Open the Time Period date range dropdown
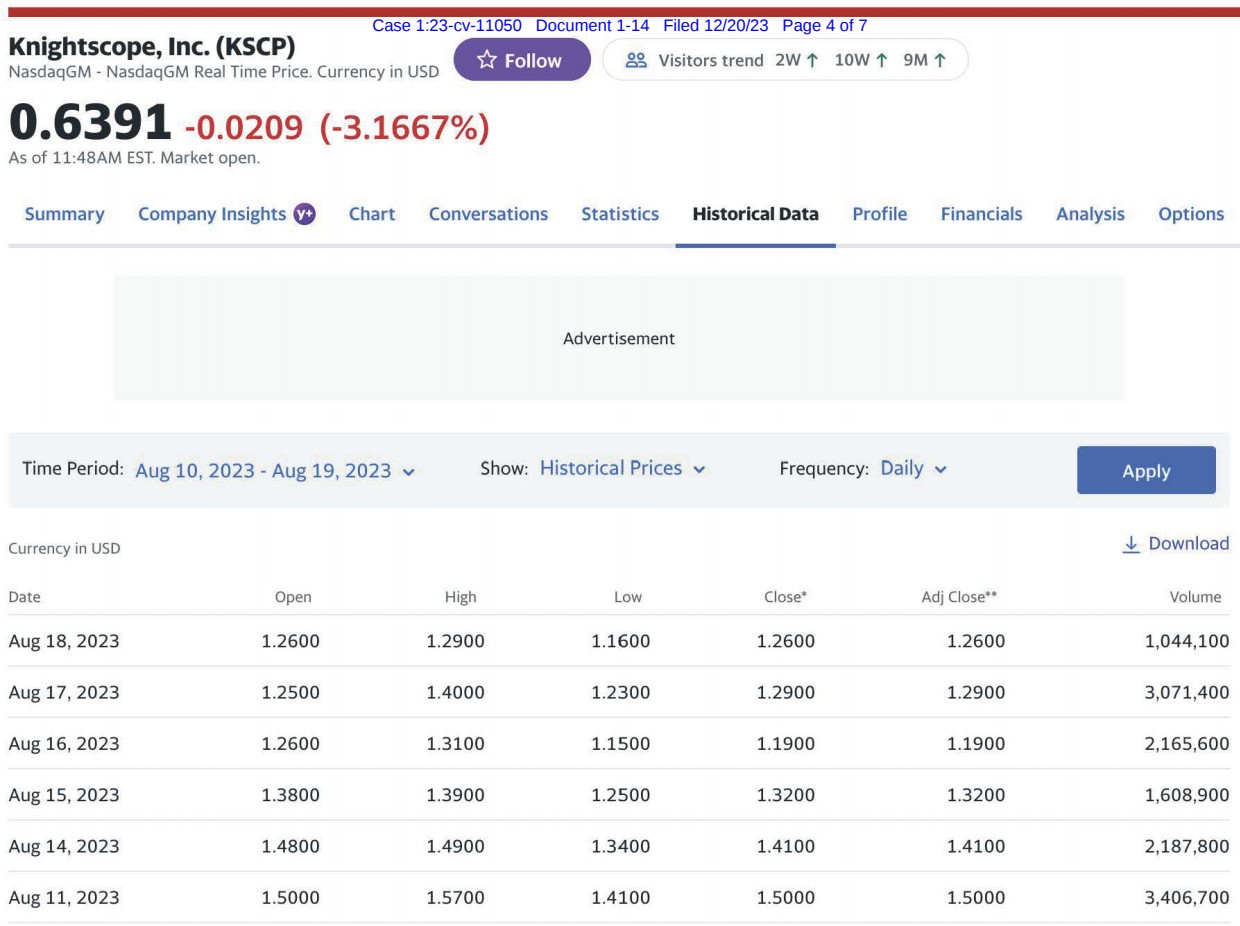 (x=274, y=470)
